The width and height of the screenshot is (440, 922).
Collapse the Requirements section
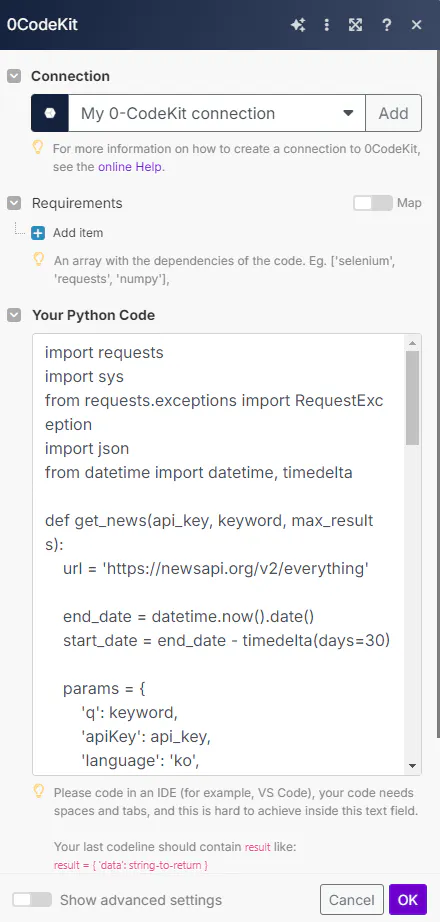click(x=14, y=203)
